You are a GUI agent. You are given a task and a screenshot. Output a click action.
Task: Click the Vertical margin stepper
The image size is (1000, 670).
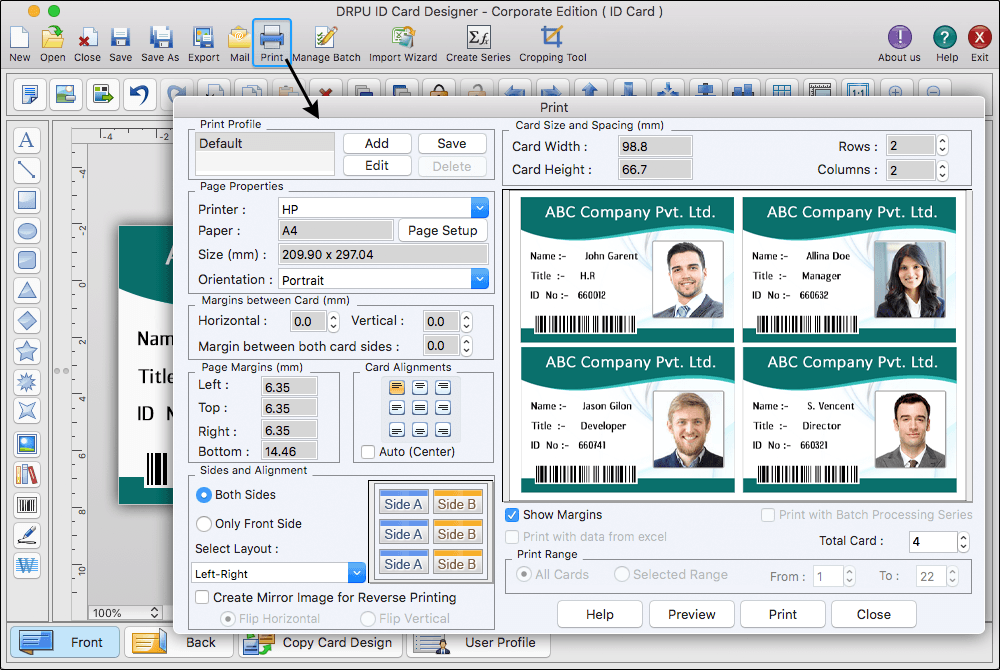pos(467,321)
